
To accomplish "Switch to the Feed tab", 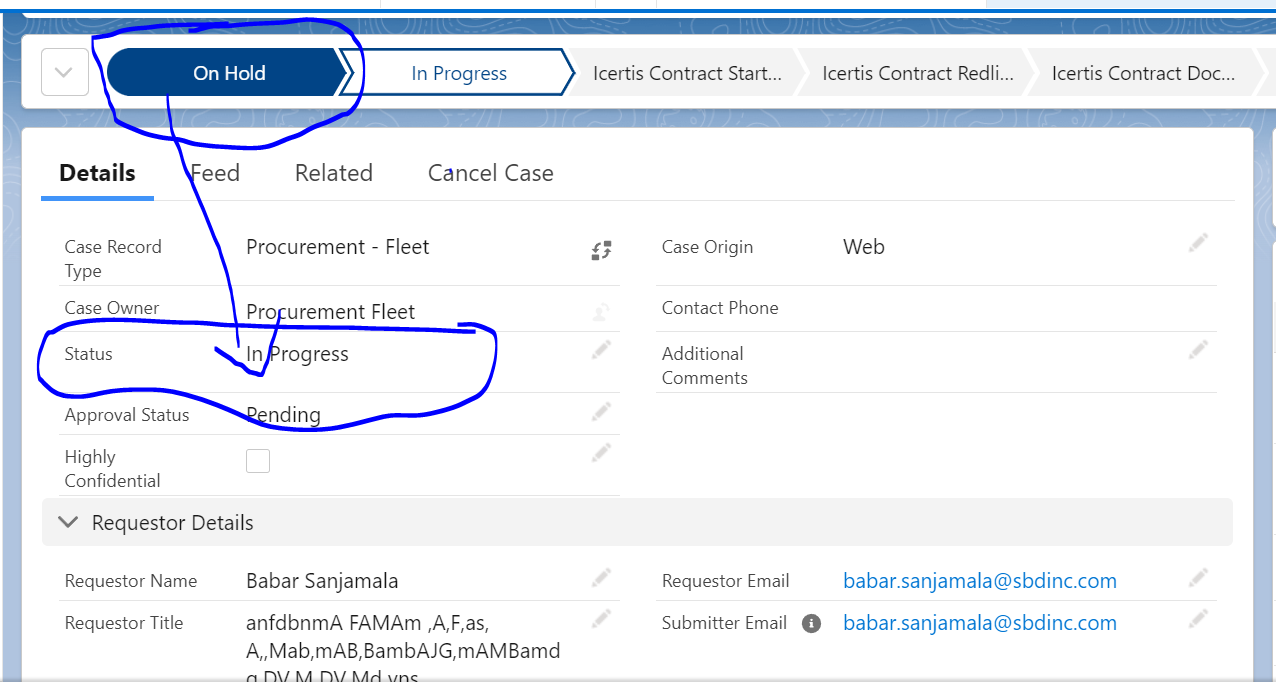I will pos(215,173).
